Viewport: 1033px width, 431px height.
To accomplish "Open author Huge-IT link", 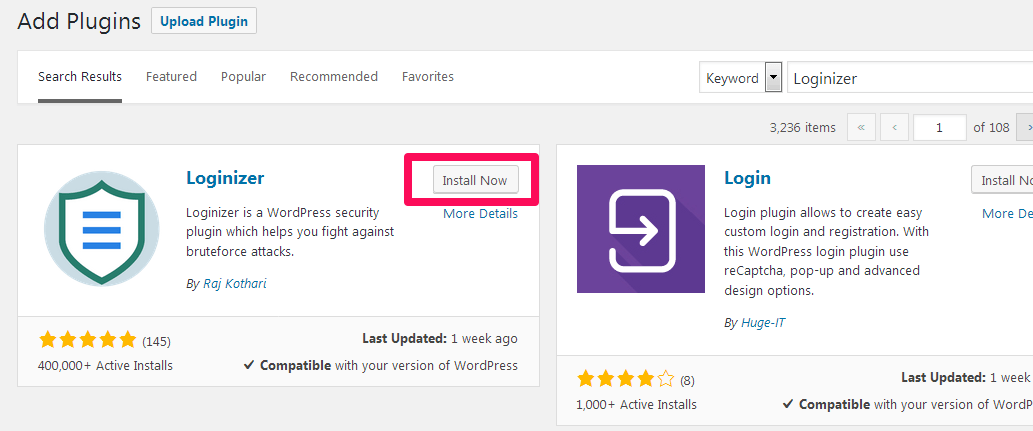I will point(763,323).
